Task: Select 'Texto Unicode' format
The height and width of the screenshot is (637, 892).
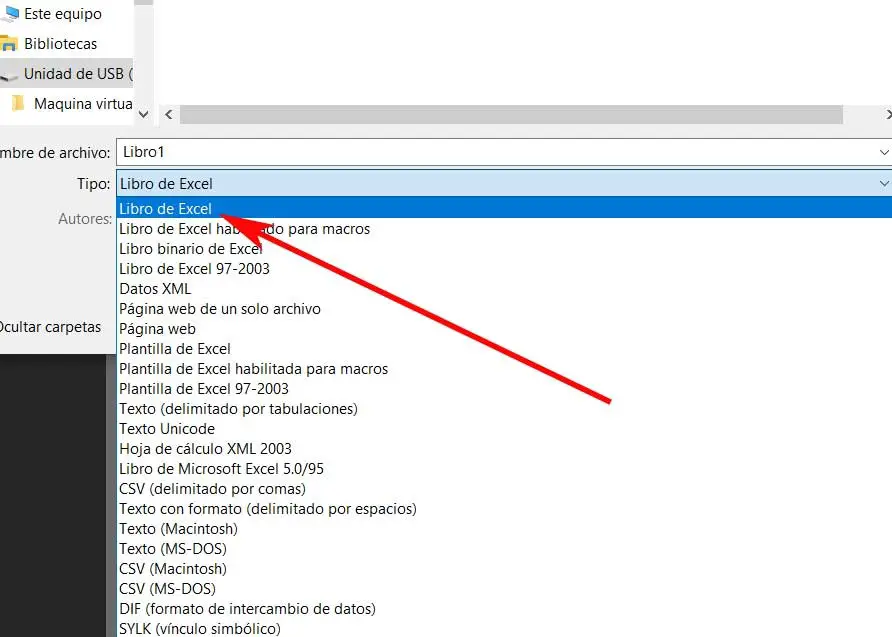Action: pyautogui.click(x=167, y=428)
